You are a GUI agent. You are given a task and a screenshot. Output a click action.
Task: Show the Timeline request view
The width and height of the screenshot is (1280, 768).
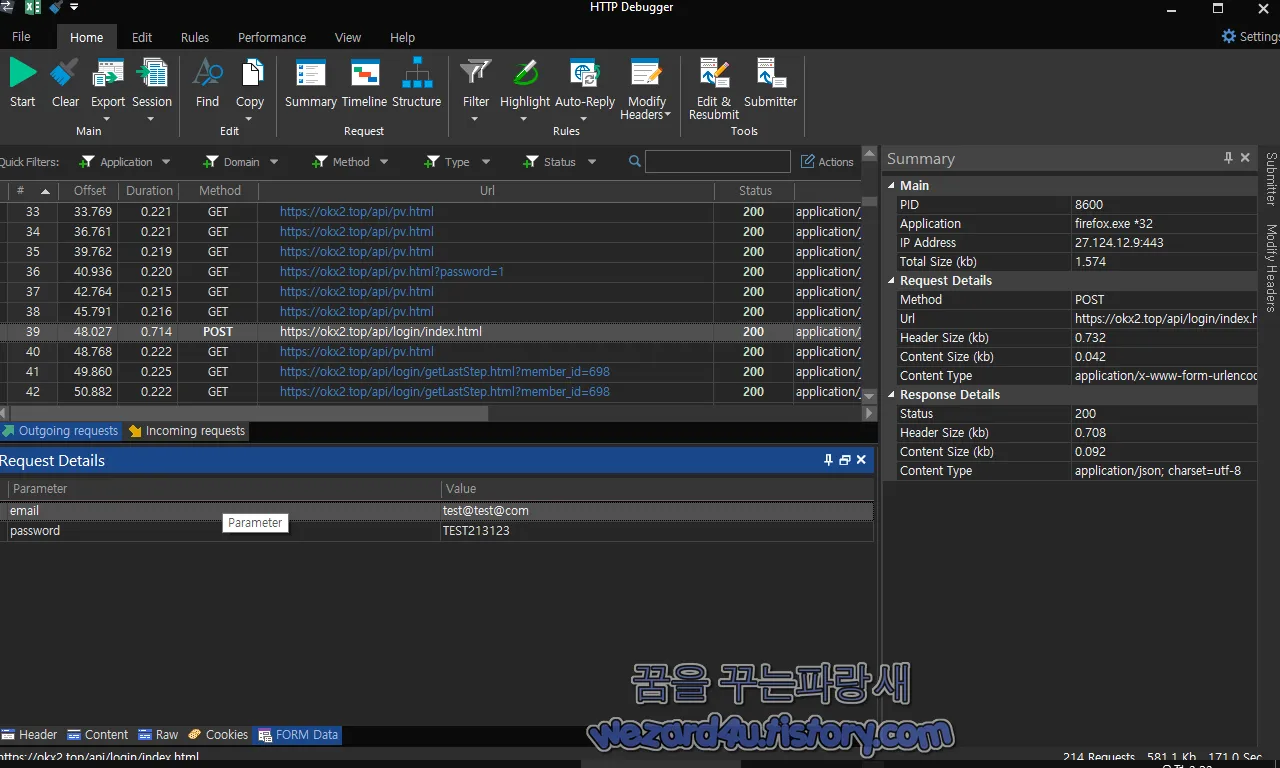click(x=364, y=83)
